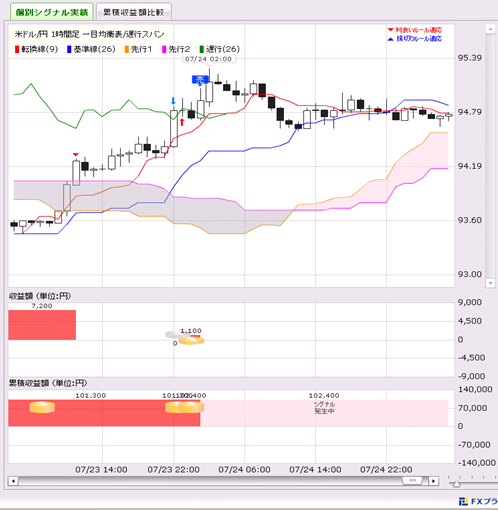Screen dimensions: 498x510
Task: Click the orange 先行1 legend swatch
Action: pos(127,49)
